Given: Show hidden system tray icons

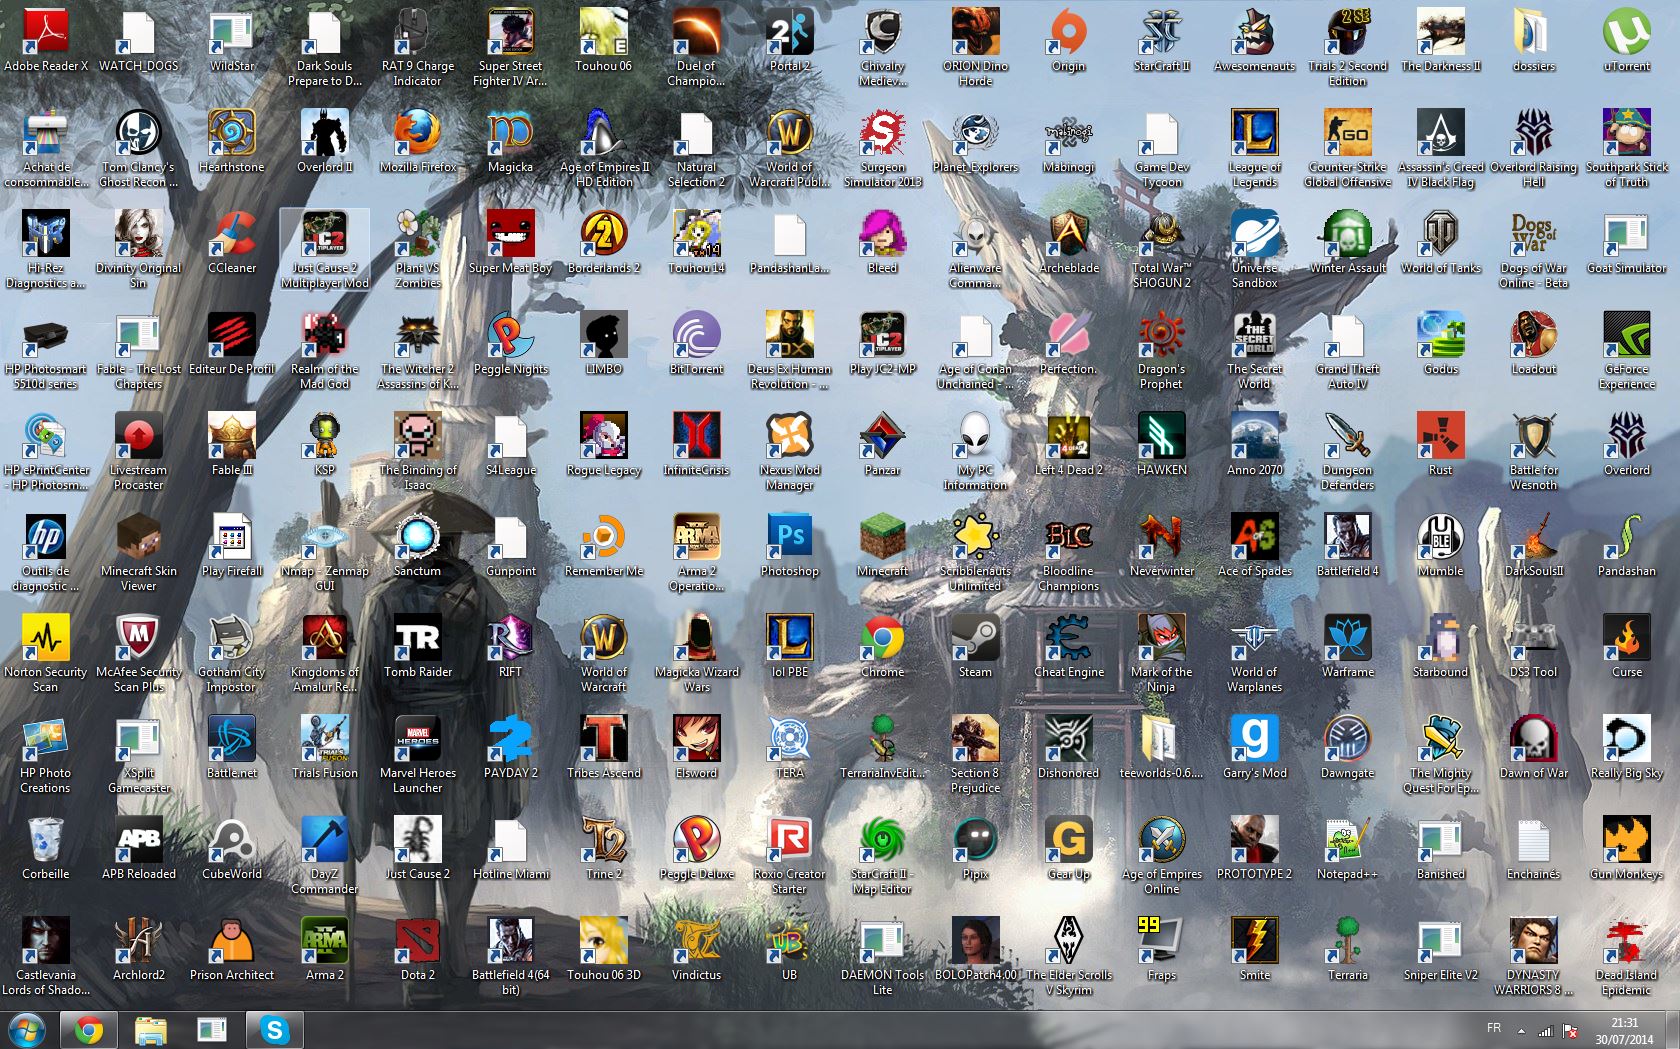Looking at the screenshot, I should [x=1521, y=1030].
